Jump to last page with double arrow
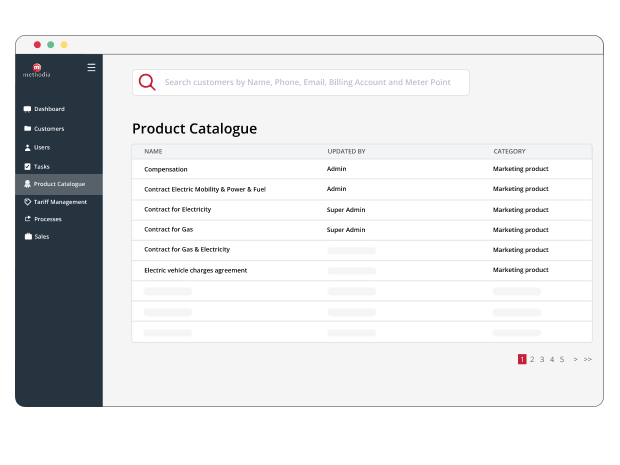 (x=588, y=359)
